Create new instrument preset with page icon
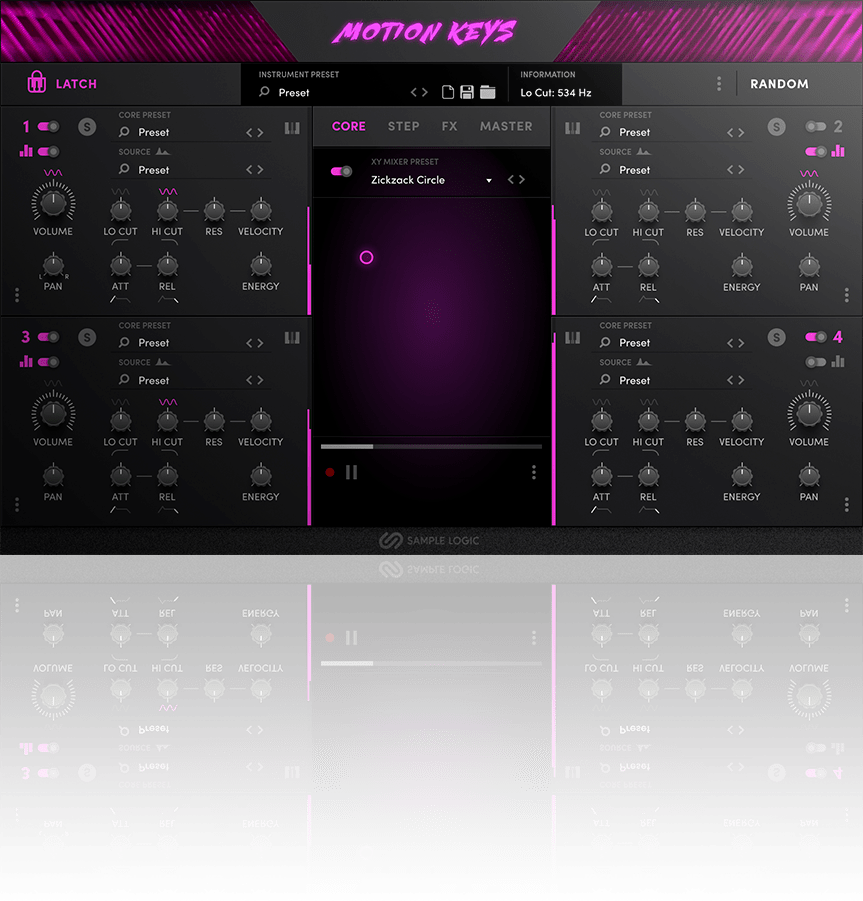863x901 pixels. 448,92
